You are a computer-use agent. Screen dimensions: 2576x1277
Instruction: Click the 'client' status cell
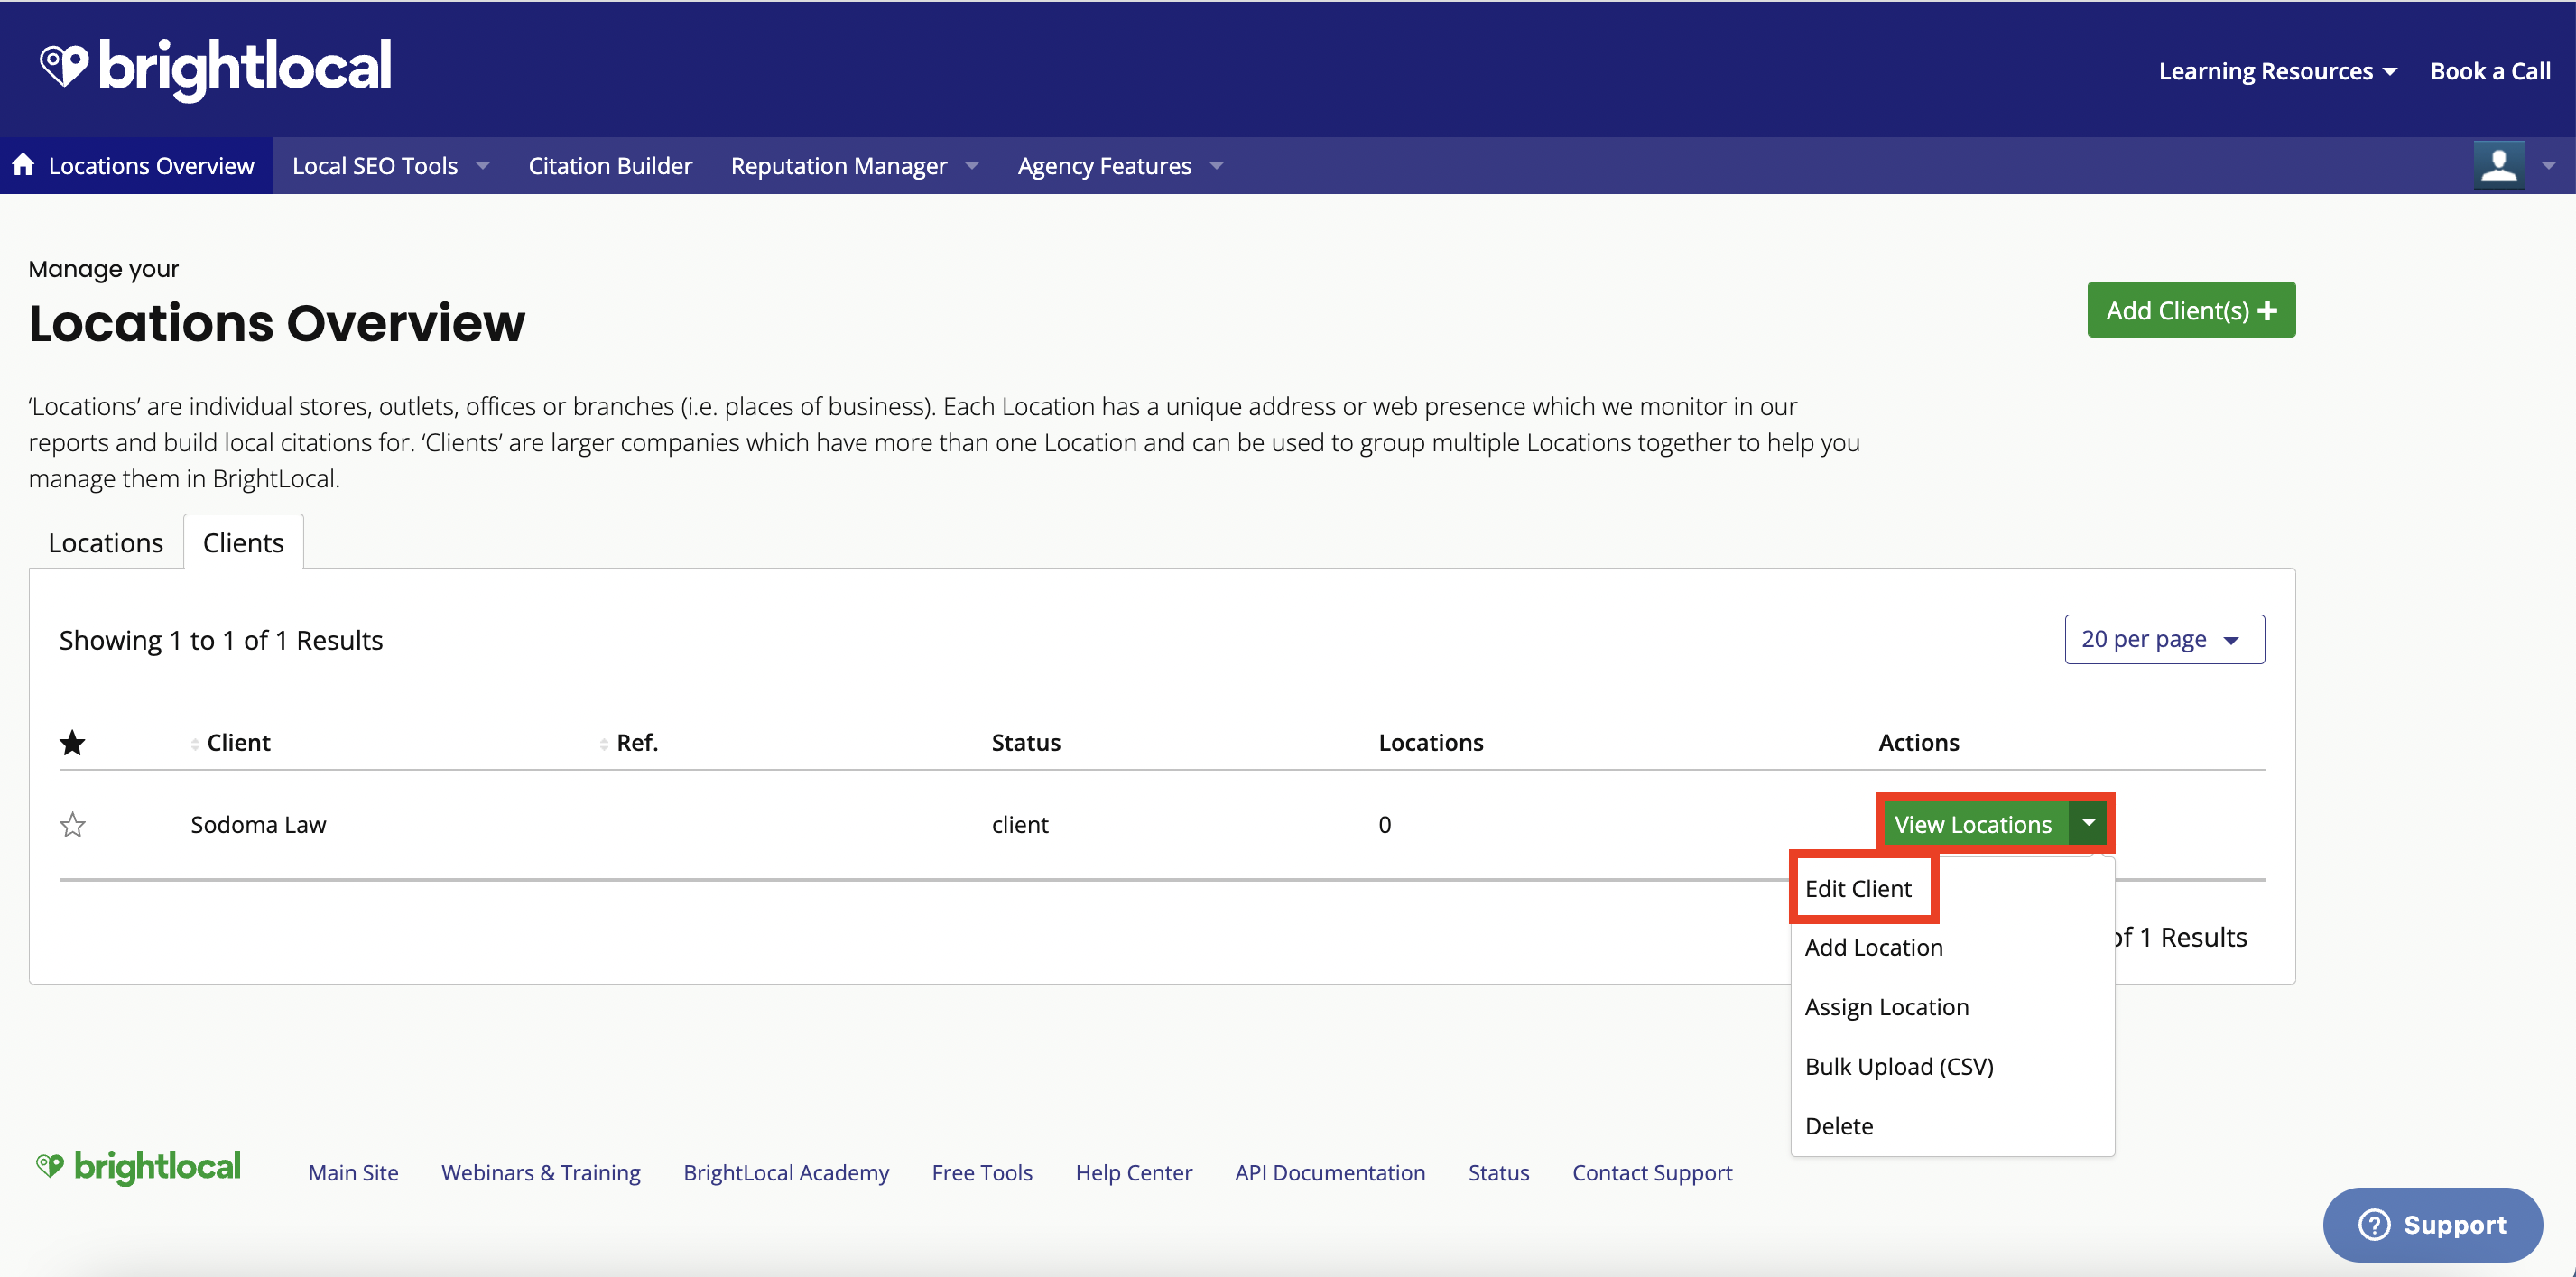1020,825
